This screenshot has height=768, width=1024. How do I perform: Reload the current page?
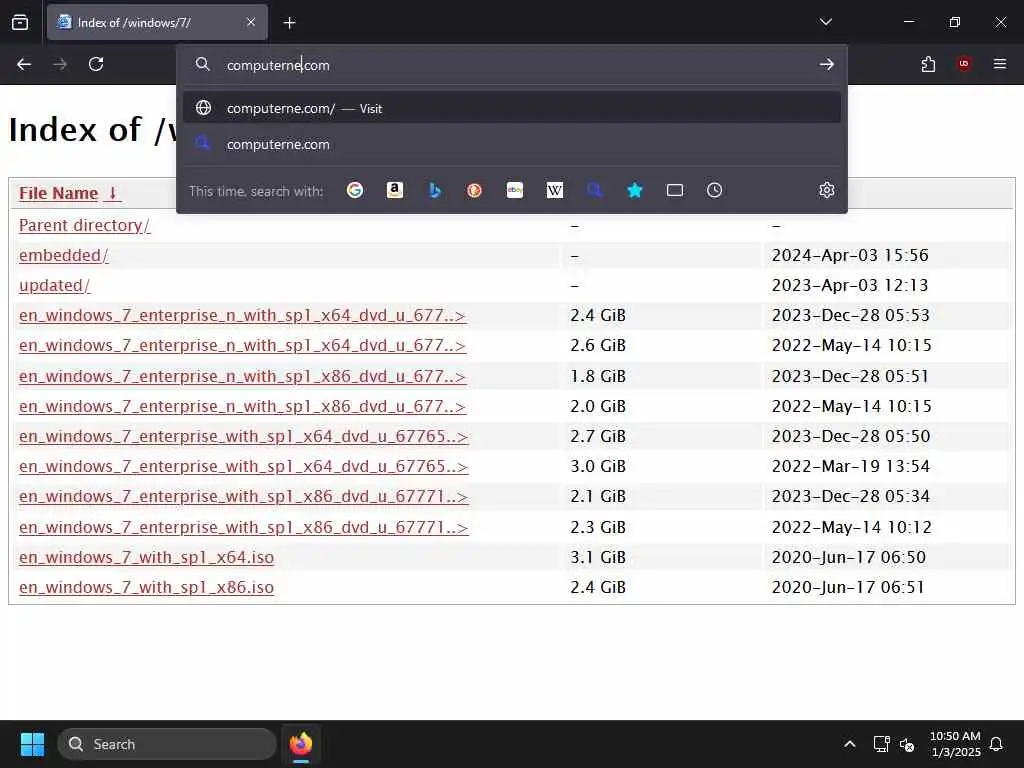point(96,64)
